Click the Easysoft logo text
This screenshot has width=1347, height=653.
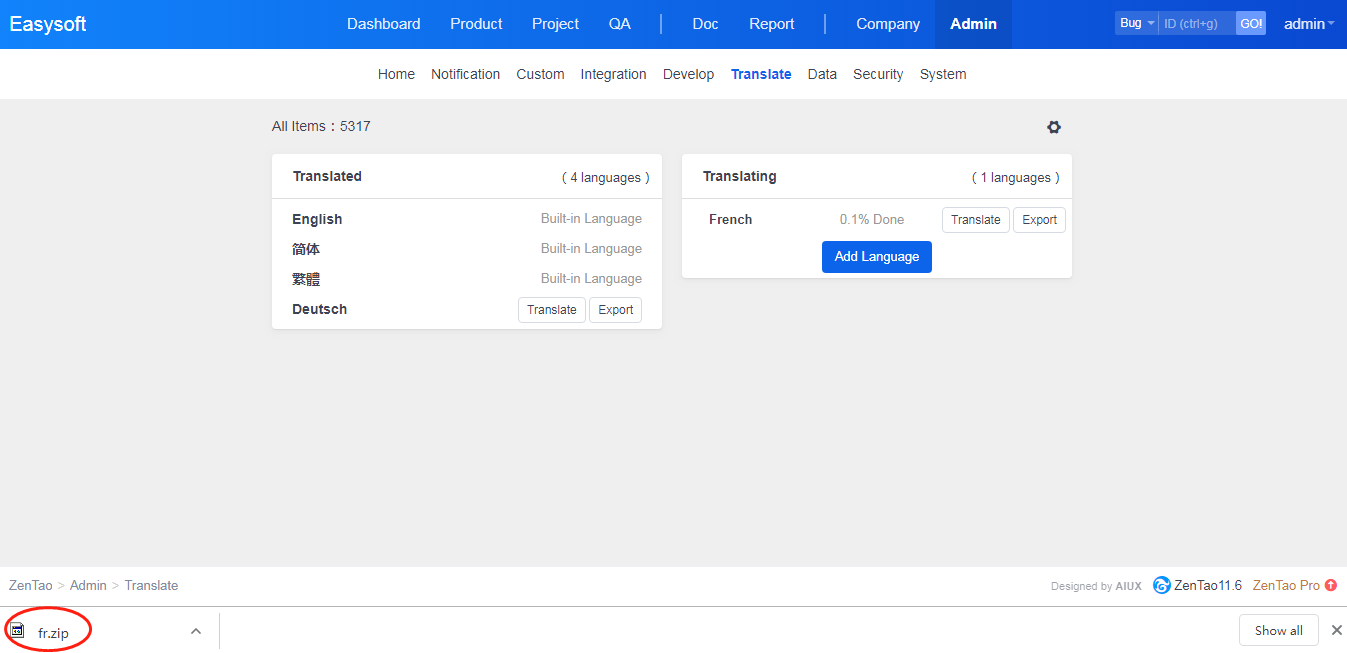(48, 24)
